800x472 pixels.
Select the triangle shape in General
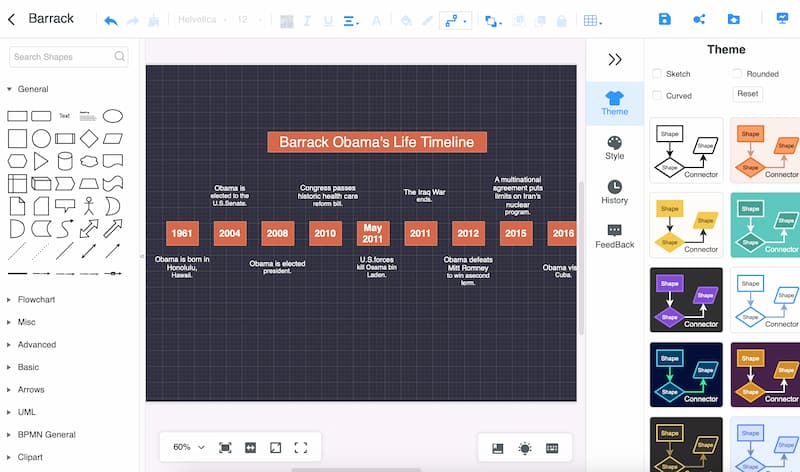pyautogui.click(x=41, y=161)
